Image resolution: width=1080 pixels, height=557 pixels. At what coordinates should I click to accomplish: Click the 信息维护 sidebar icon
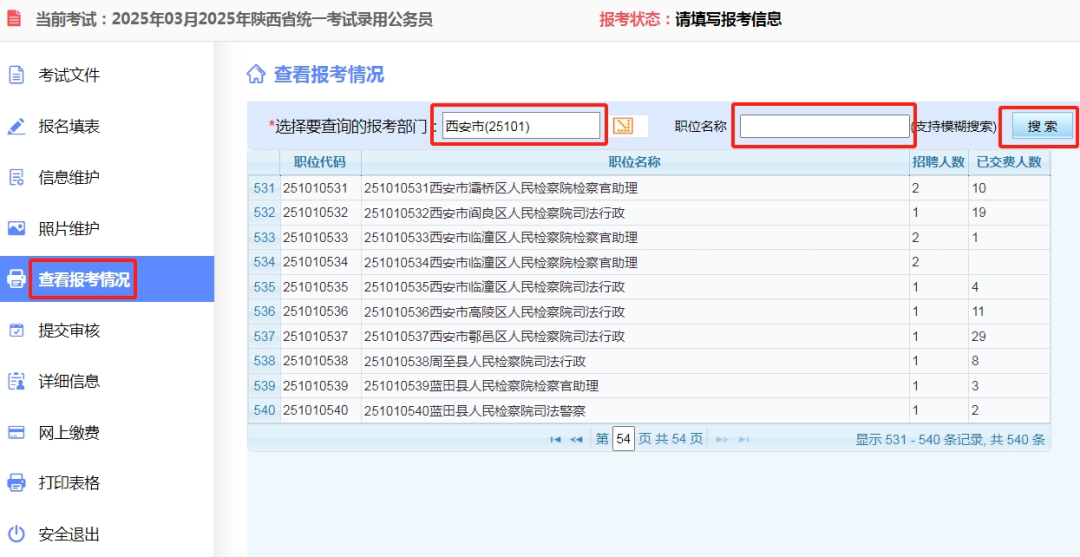point(16,178)
